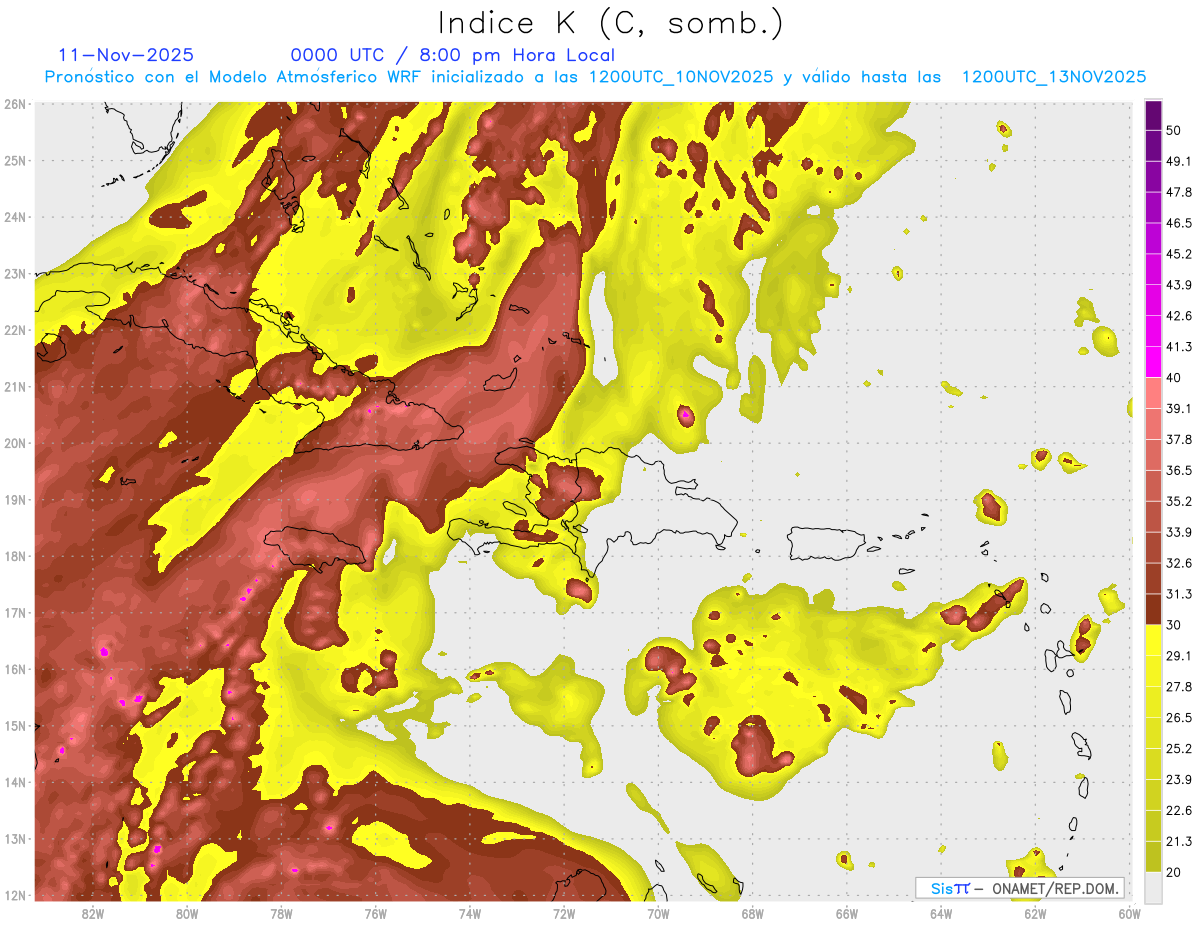Click the 18N latitude axis label

pyautogui.click(x=15, y=556)
